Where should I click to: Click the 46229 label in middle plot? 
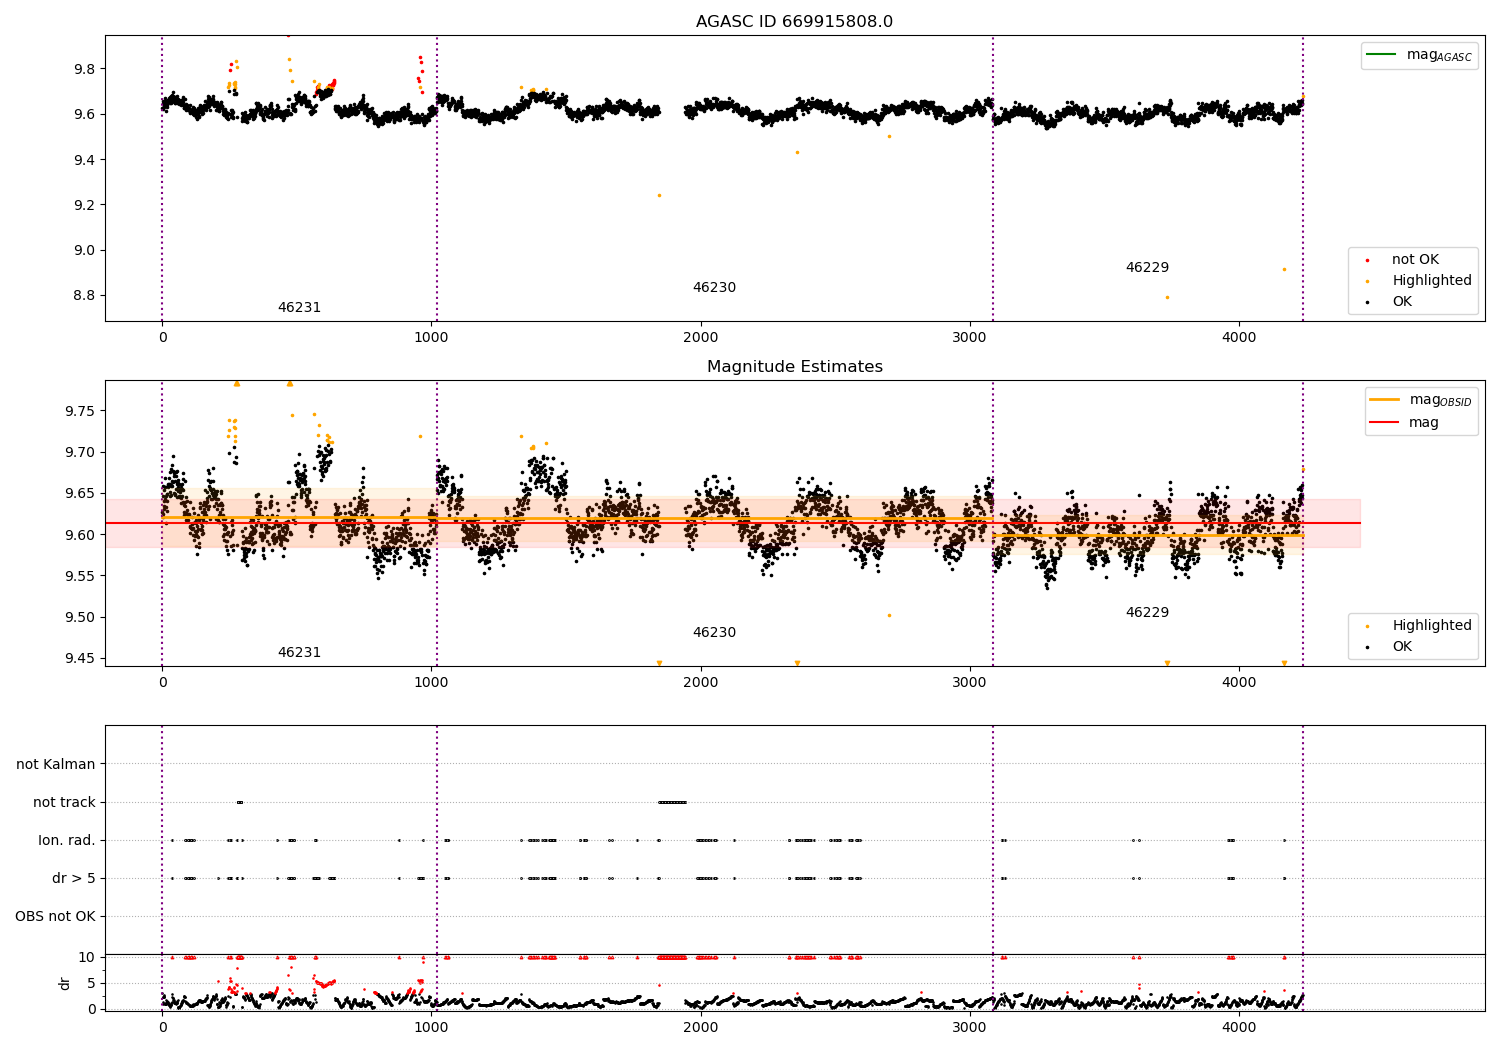[1147, 613]
